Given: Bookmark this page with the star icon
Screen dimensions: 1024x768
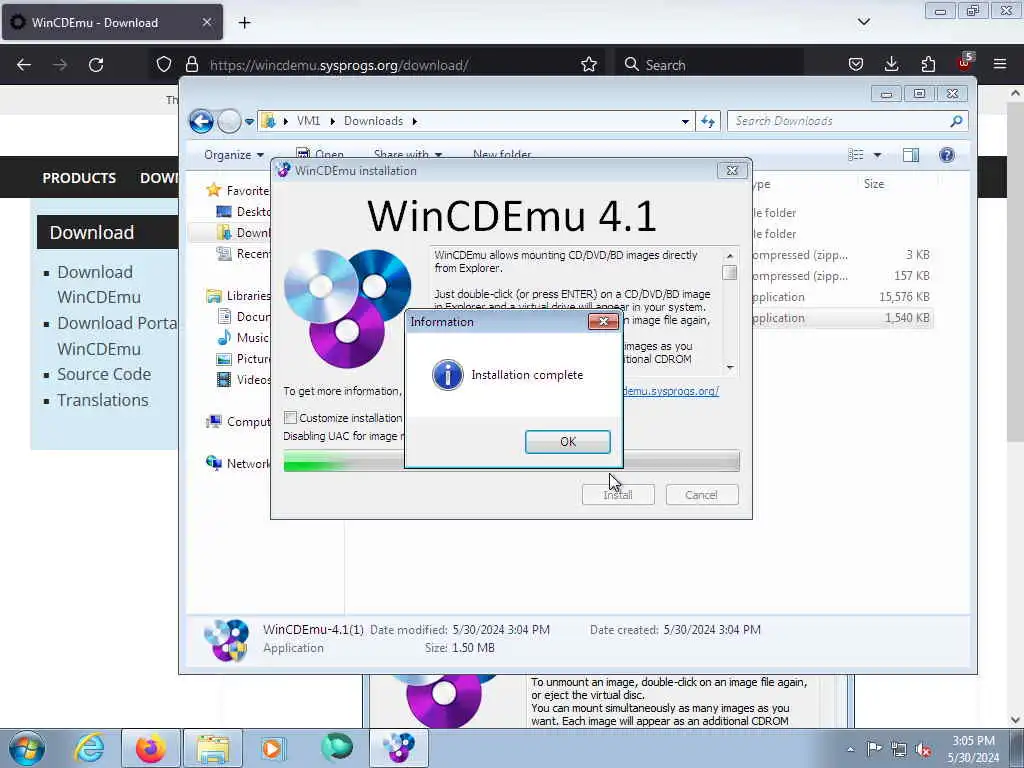Looking at the screenshot, I should pos(589,65).
